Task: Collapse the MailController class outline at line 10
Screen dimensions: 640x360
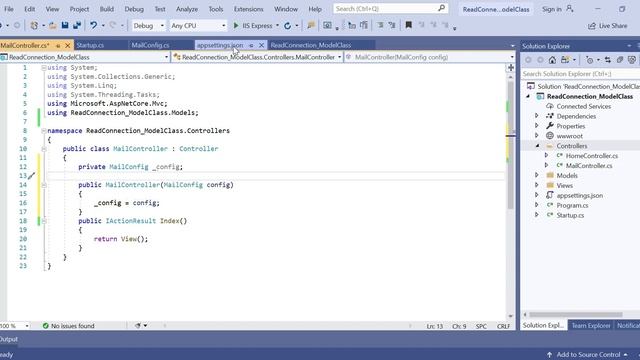Action: pyautogui.click(x=44, y=149)
